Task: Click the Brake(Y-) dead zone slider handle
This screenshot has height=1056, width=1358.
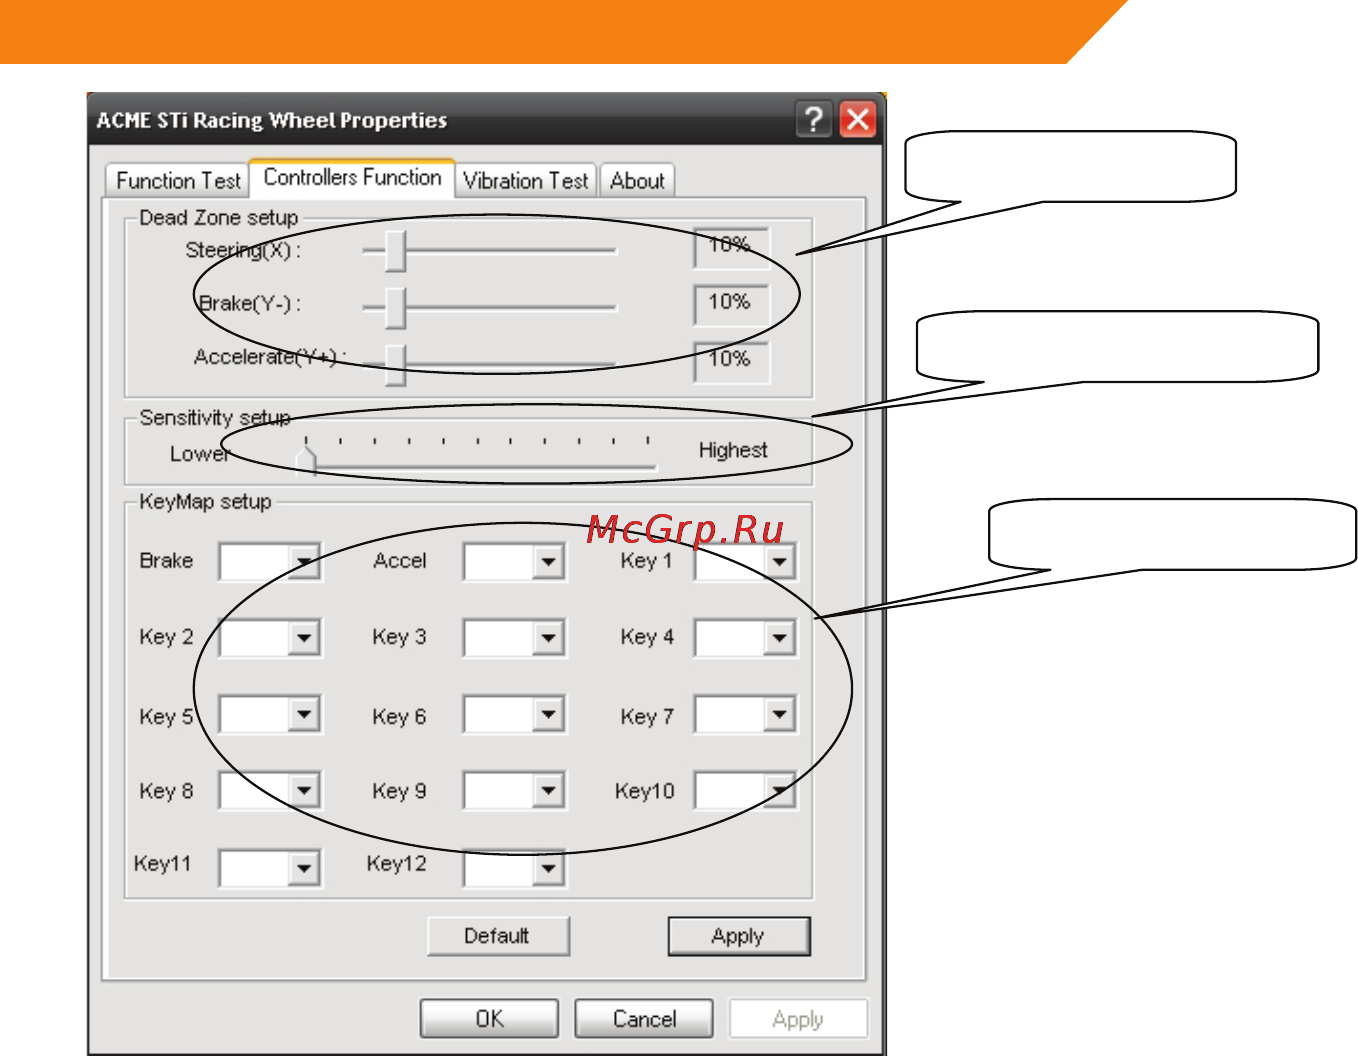Action: click(x=396, y=308)
